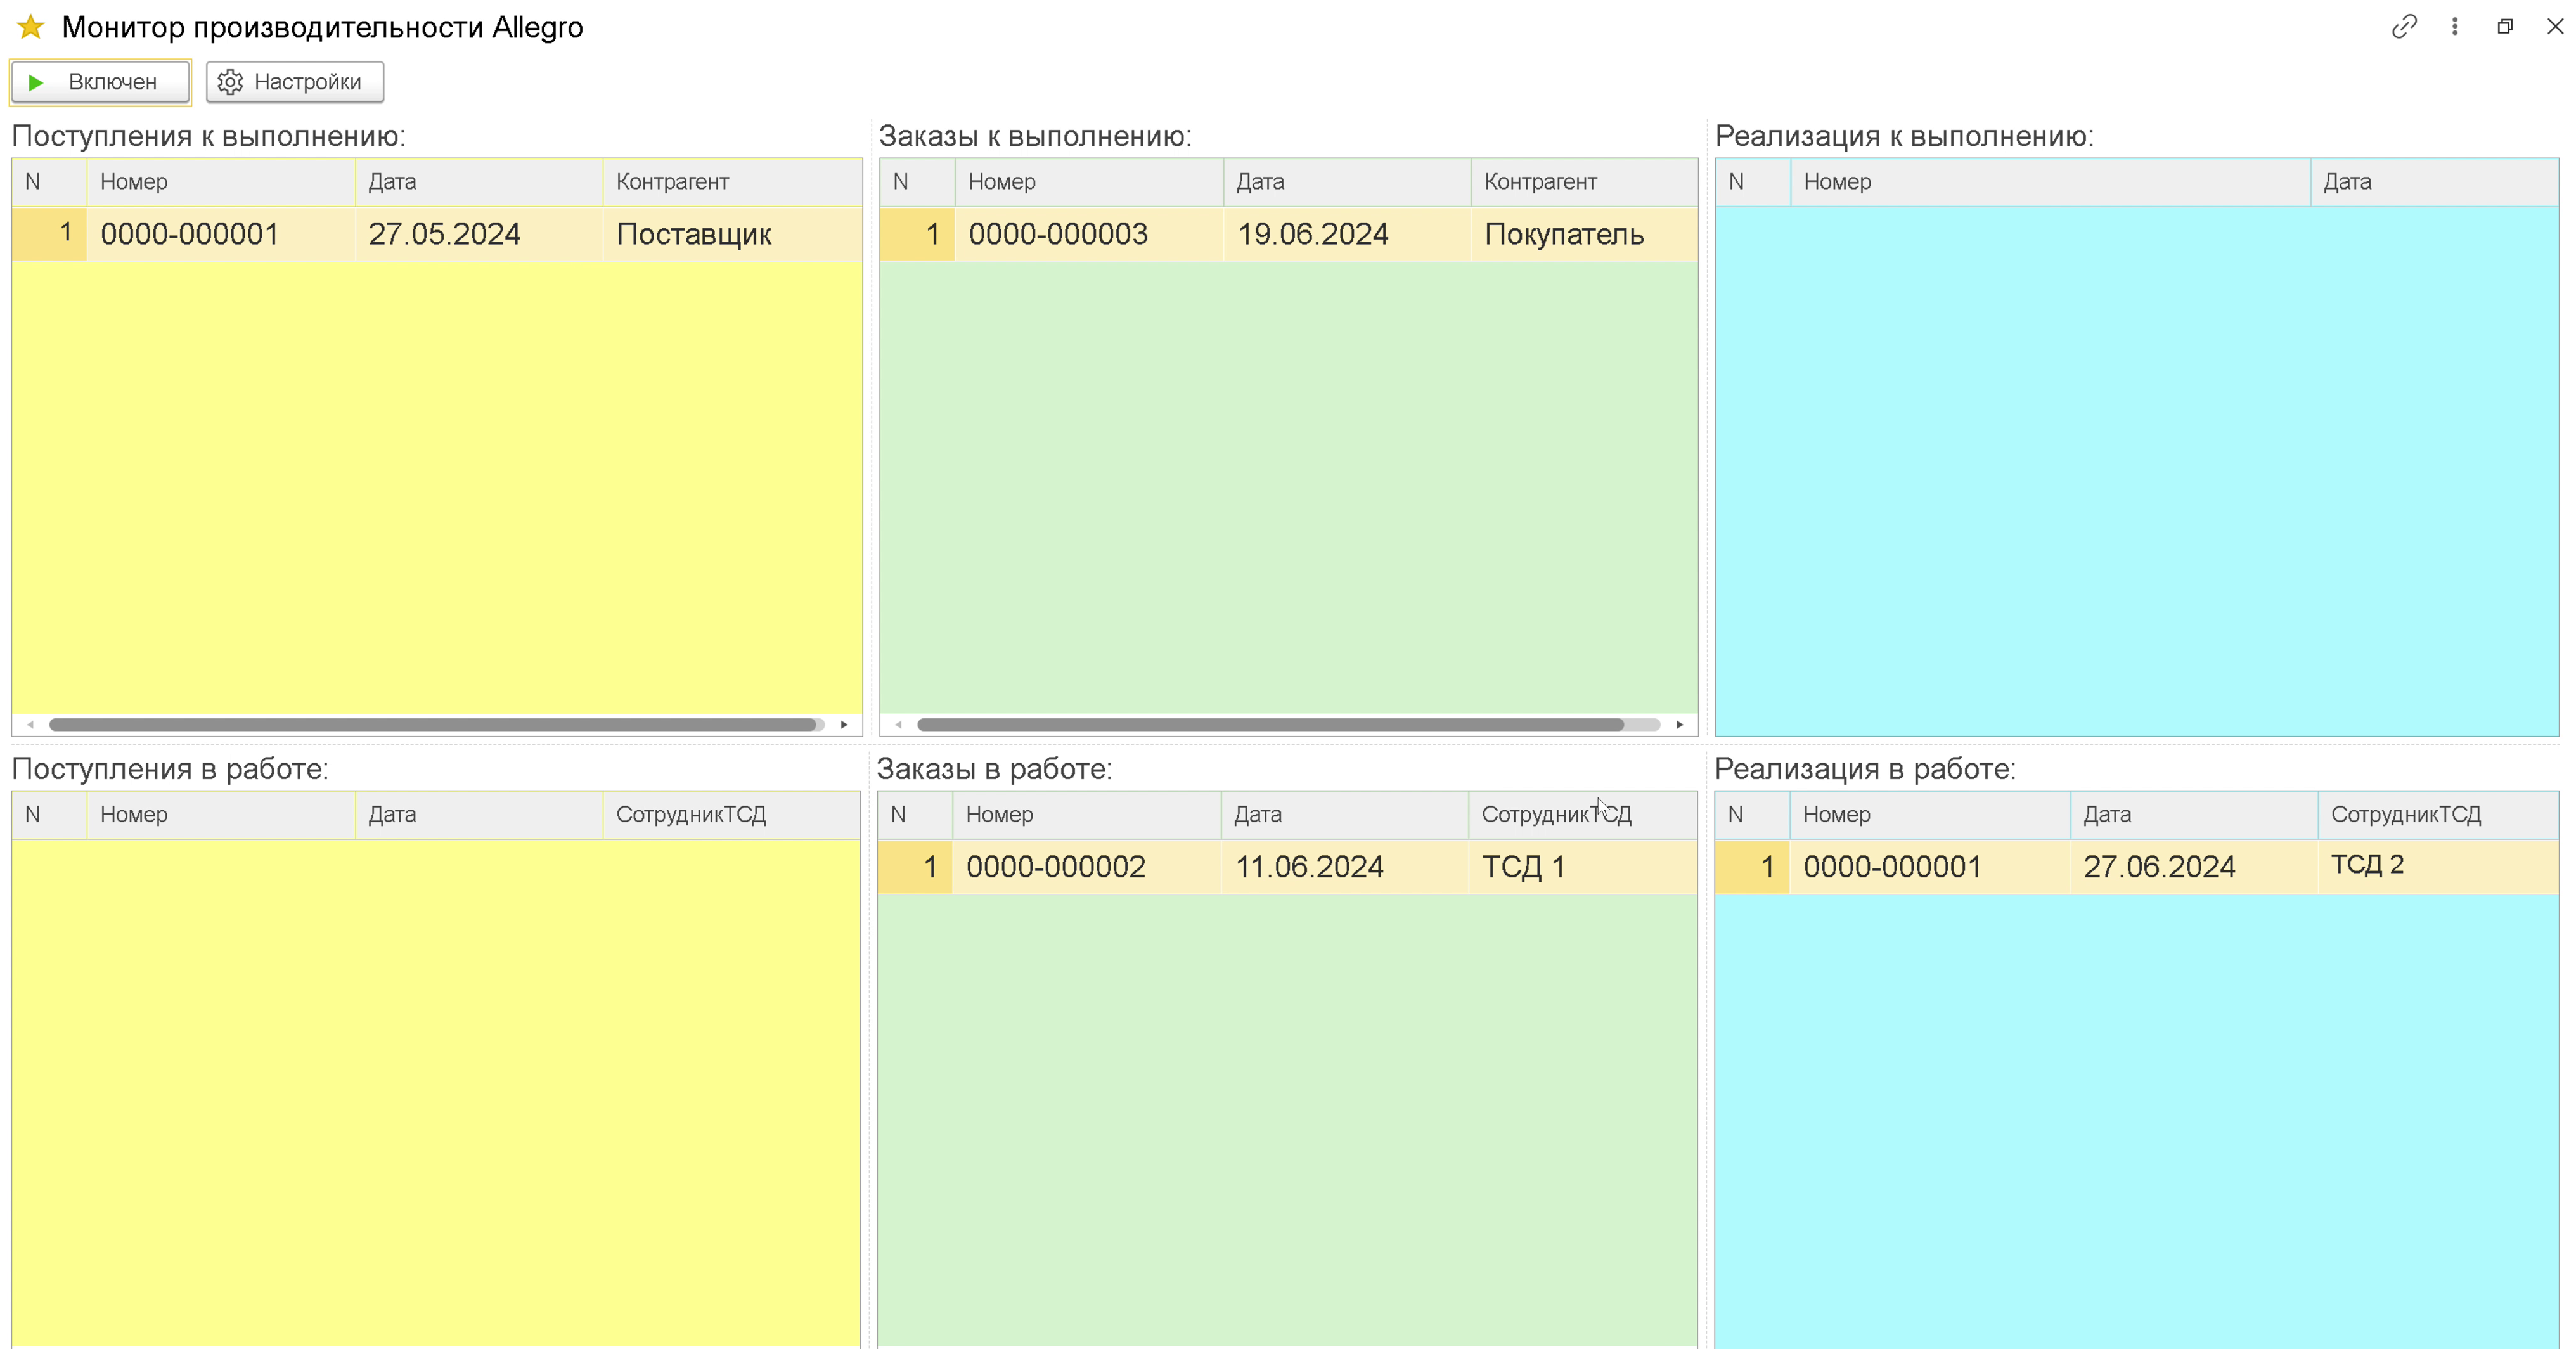Close the Allegro monitor window

coord(2555,26)
